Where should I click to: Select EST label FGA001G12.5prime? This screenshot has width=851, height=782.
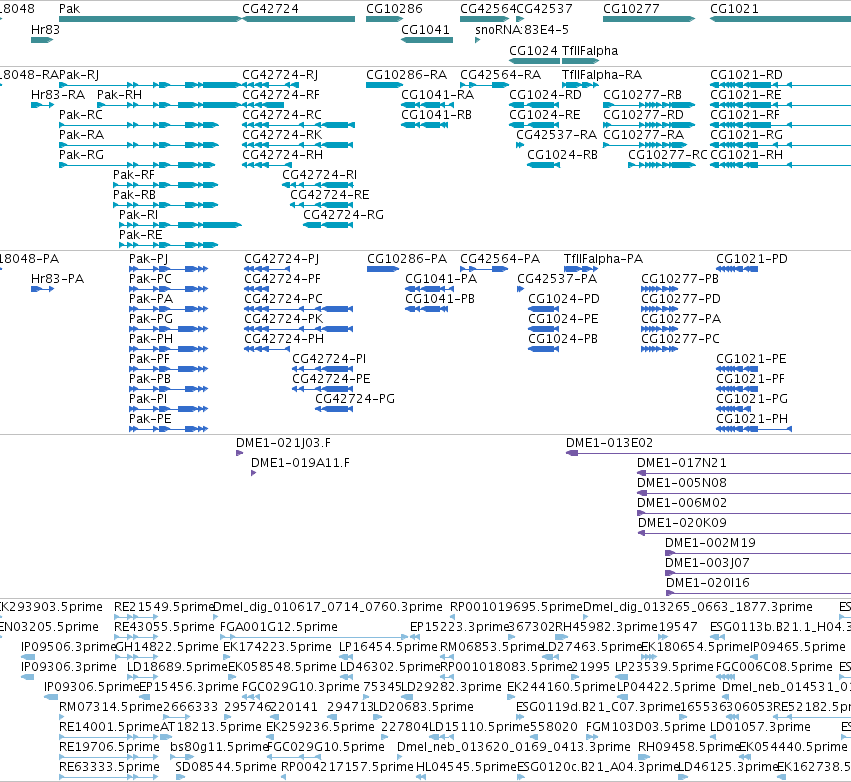(279, 627)
